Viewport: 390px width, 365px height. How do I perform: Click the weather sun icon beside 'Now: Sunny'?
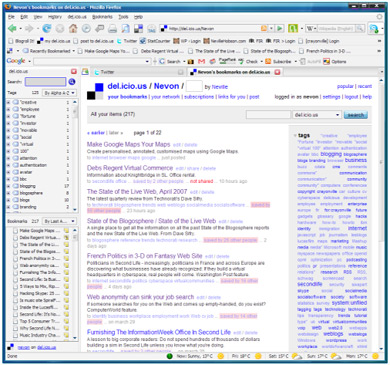click(220, 356)
